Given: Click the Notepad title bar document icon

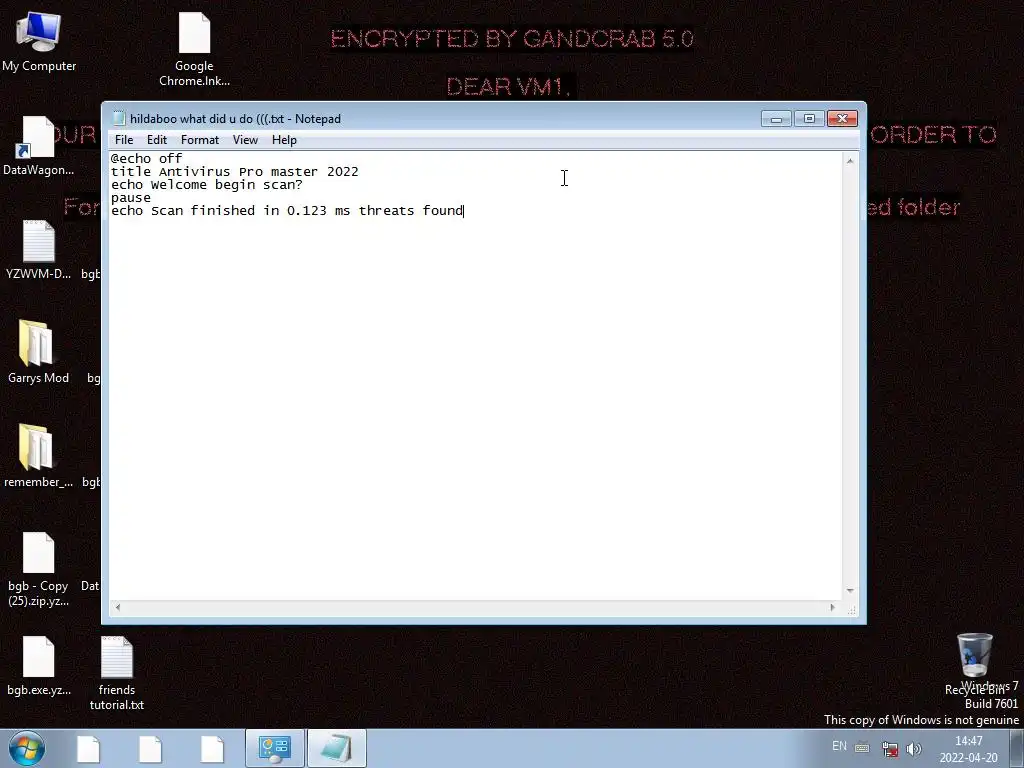Looking at the screenshot, I should coord(119,118).
